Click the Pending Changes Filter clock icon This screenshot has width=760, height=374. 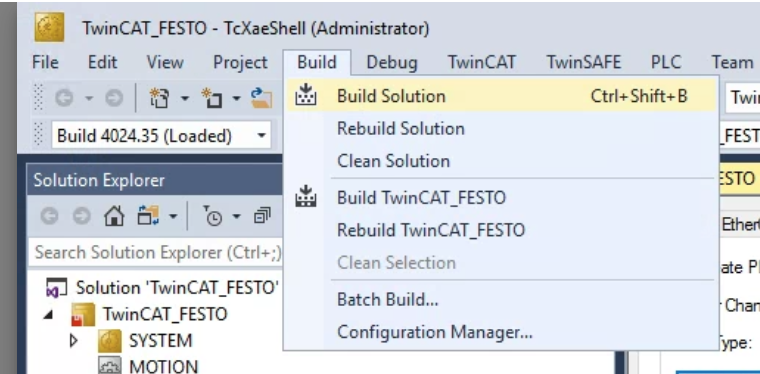(x=212, y=216)
